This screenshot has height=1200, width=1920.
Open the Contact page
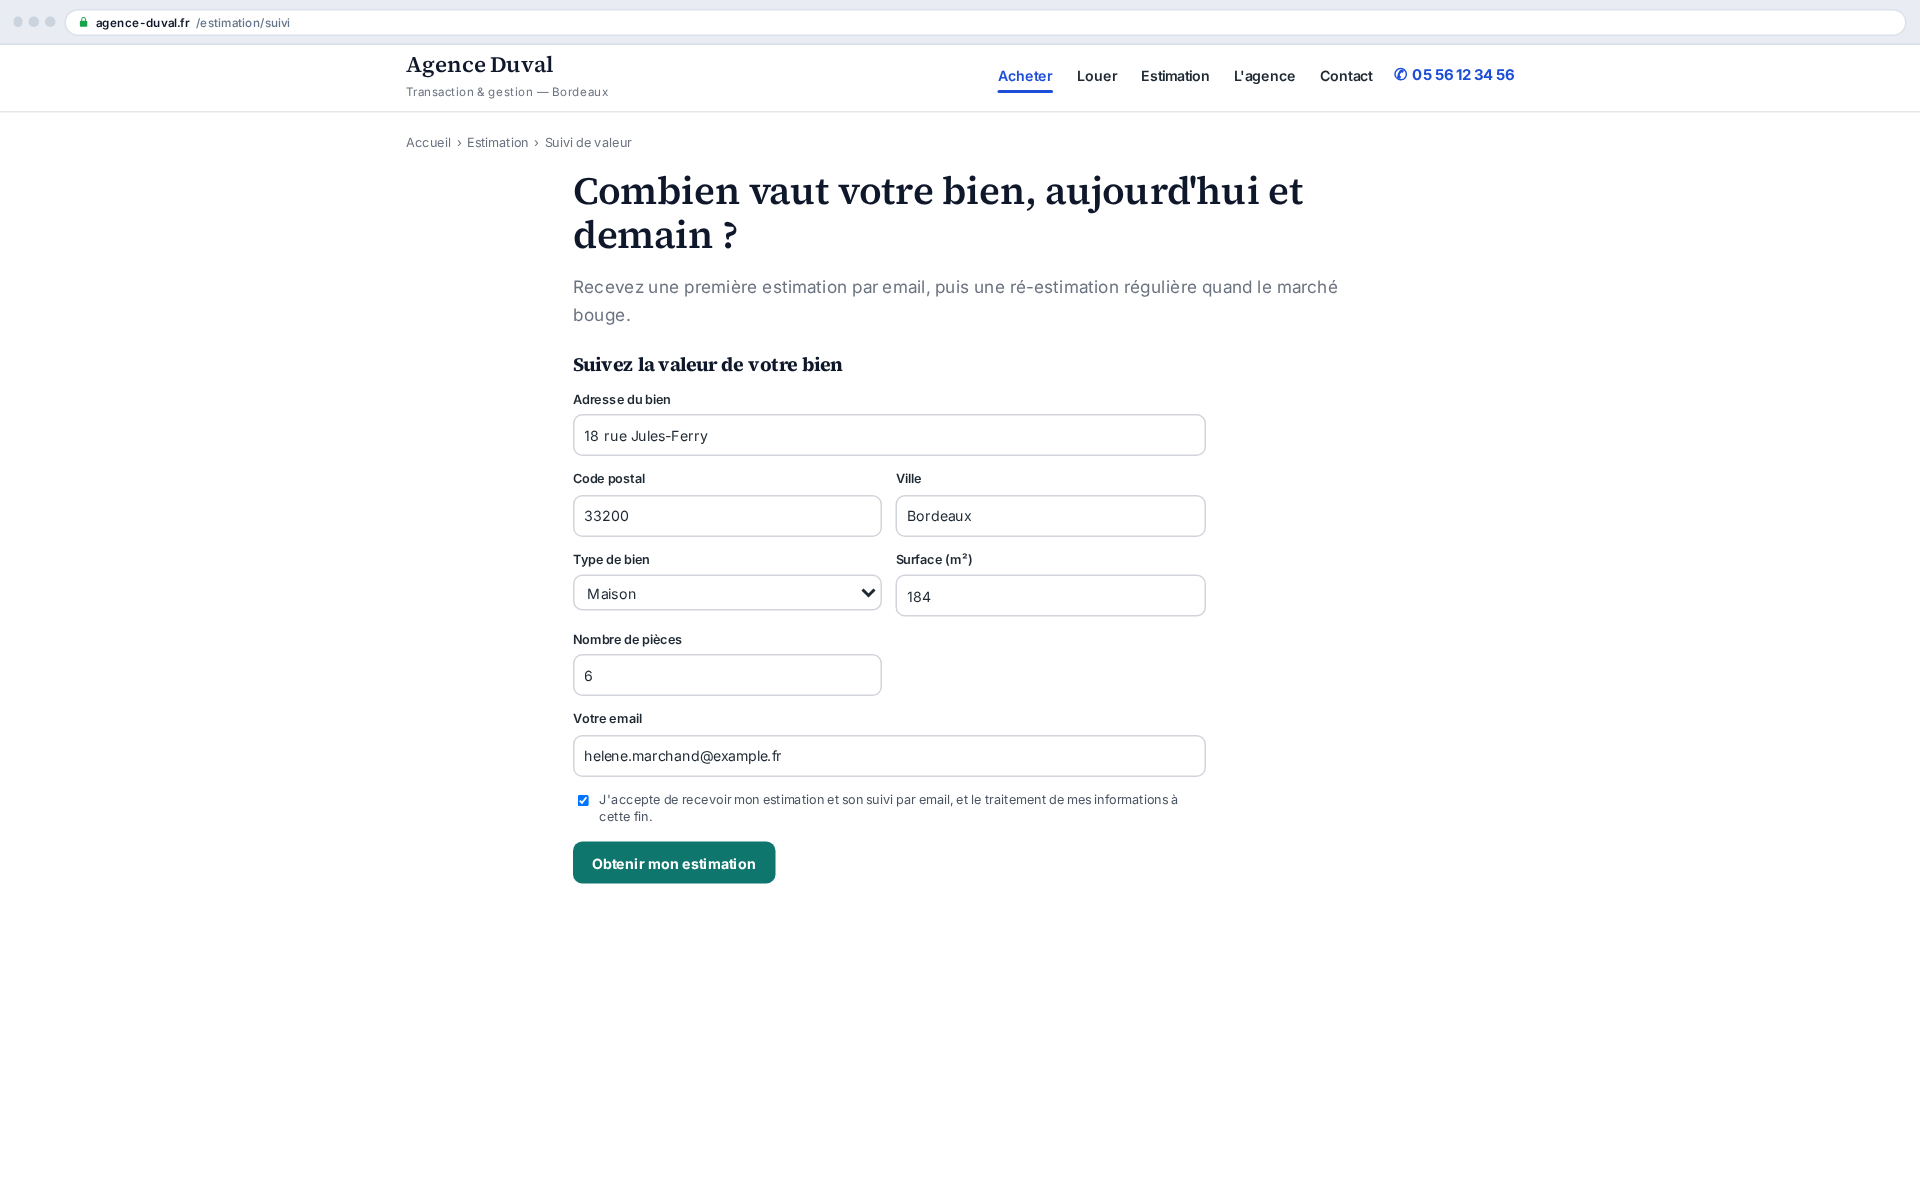tap(1346, 76)
